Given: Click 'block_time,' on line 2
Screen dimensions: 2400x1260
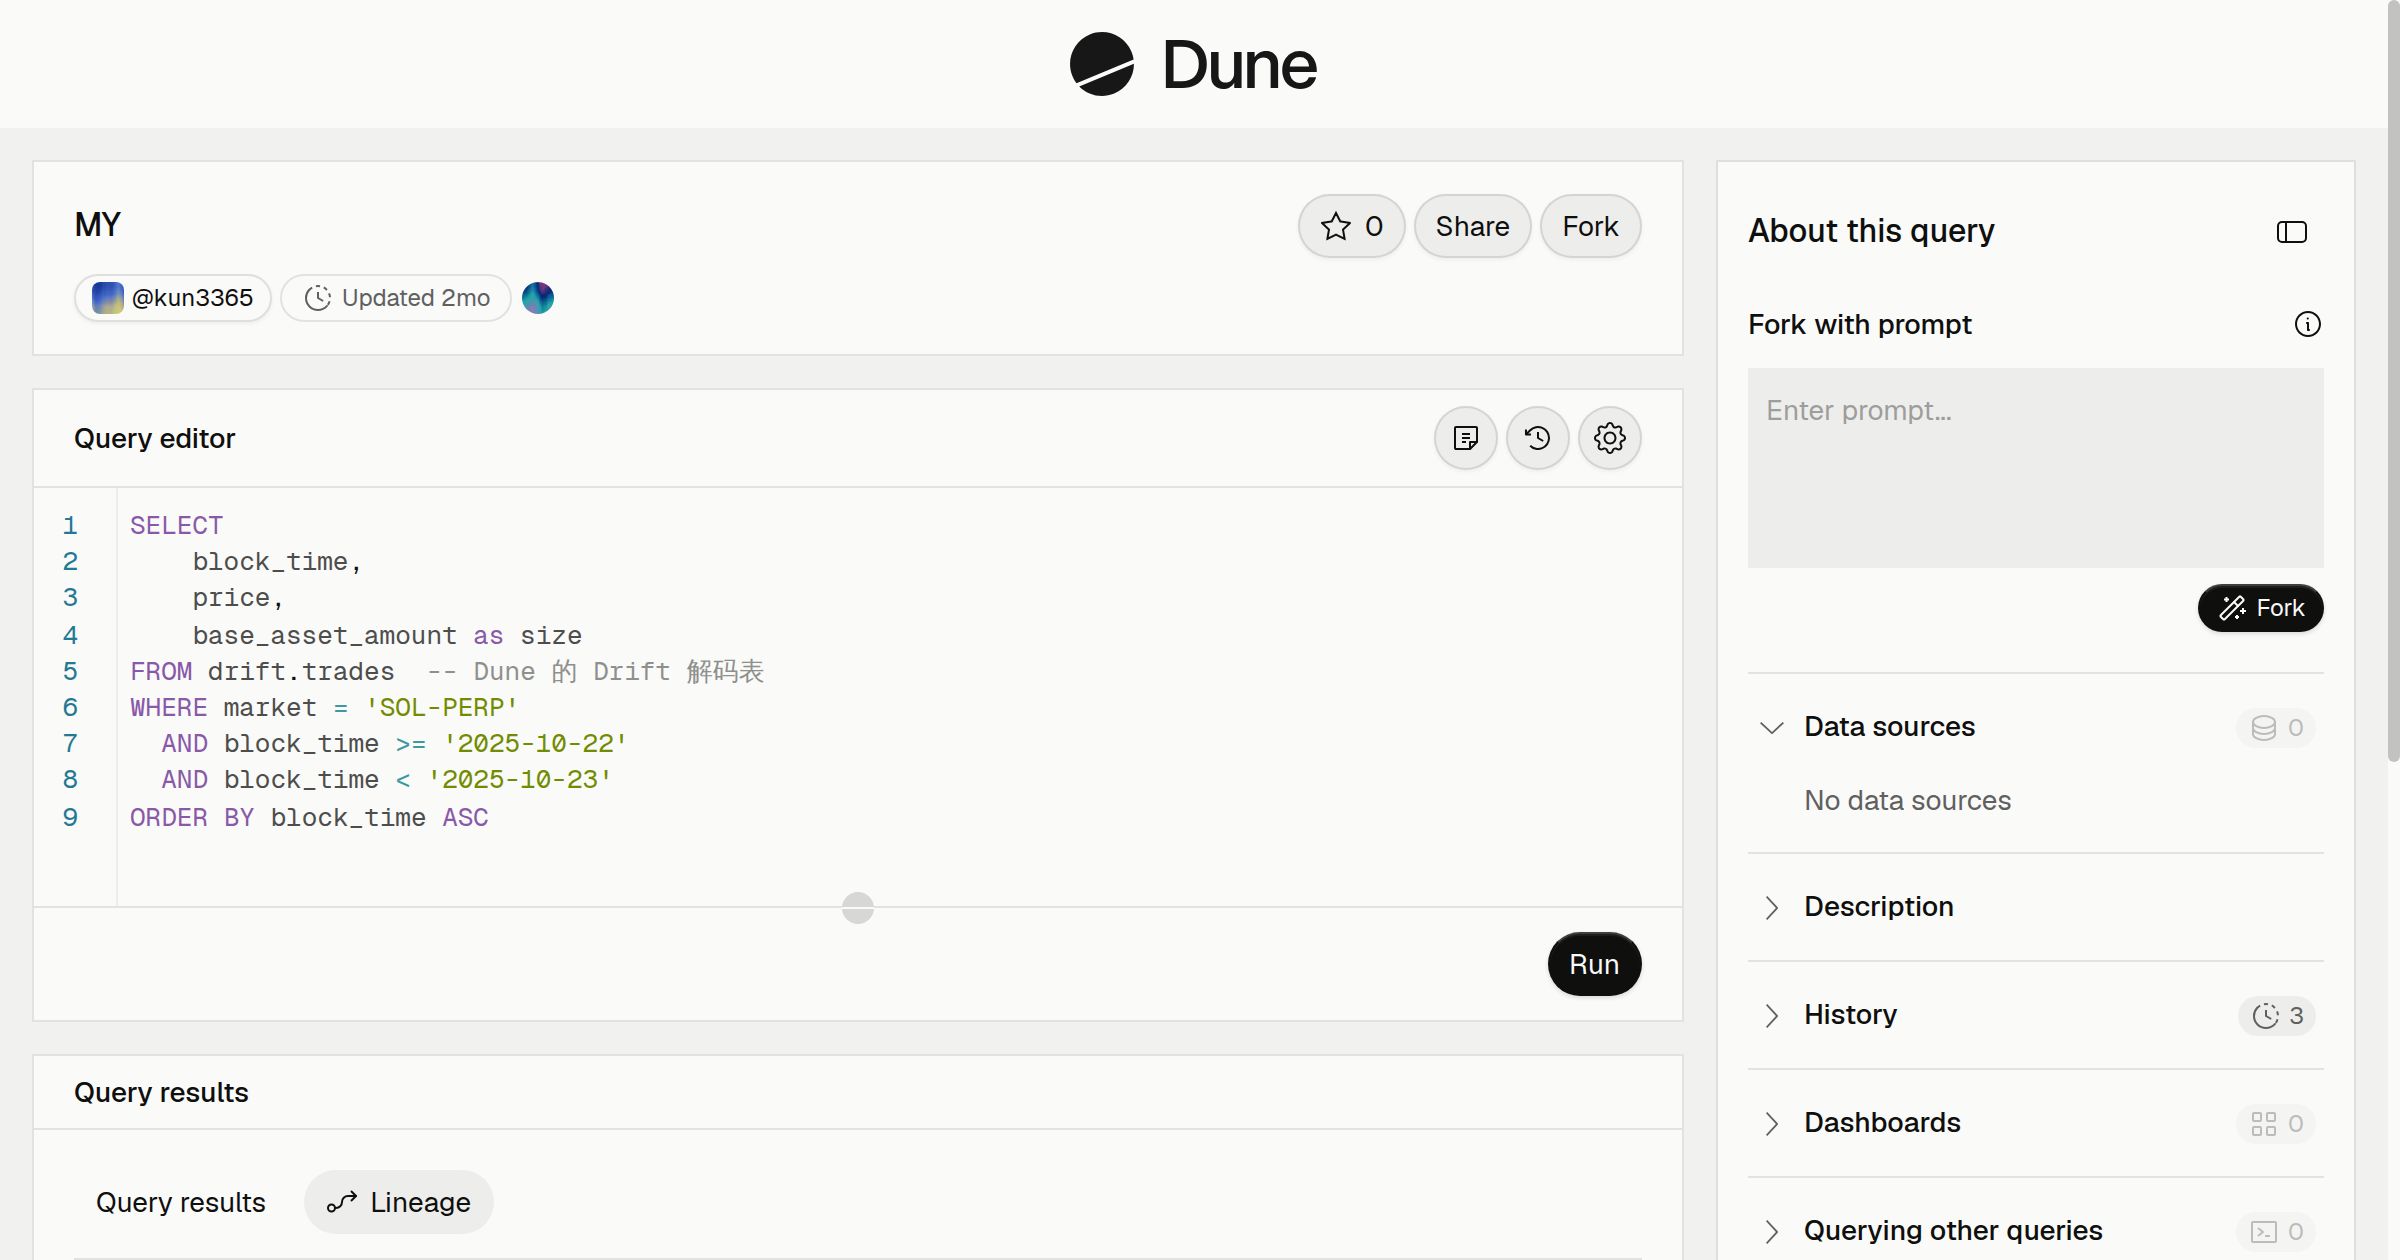Looking at the screenshot, I should point(277,562).
